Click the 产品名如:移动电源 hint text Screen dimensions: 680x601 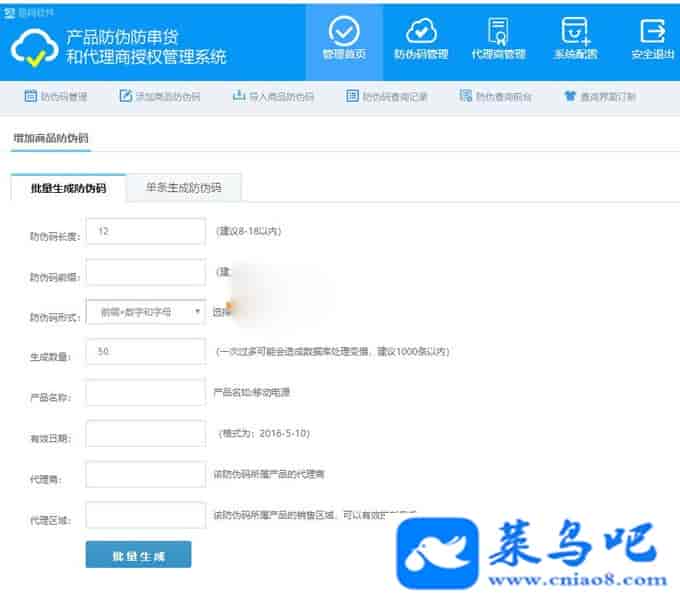pyautogui.click(x=252, y=392)
